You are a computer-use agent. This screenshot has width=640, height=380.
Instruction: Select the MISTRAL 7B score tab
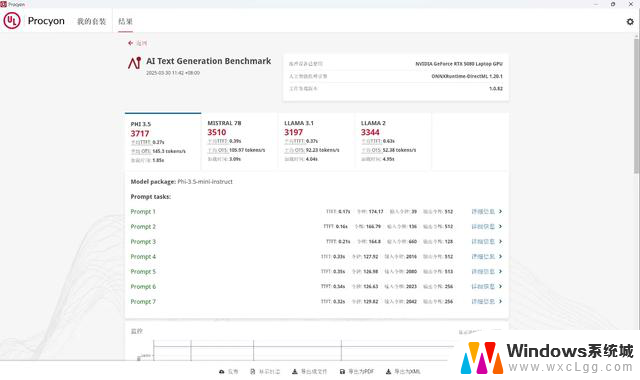[x=240, y=141]
